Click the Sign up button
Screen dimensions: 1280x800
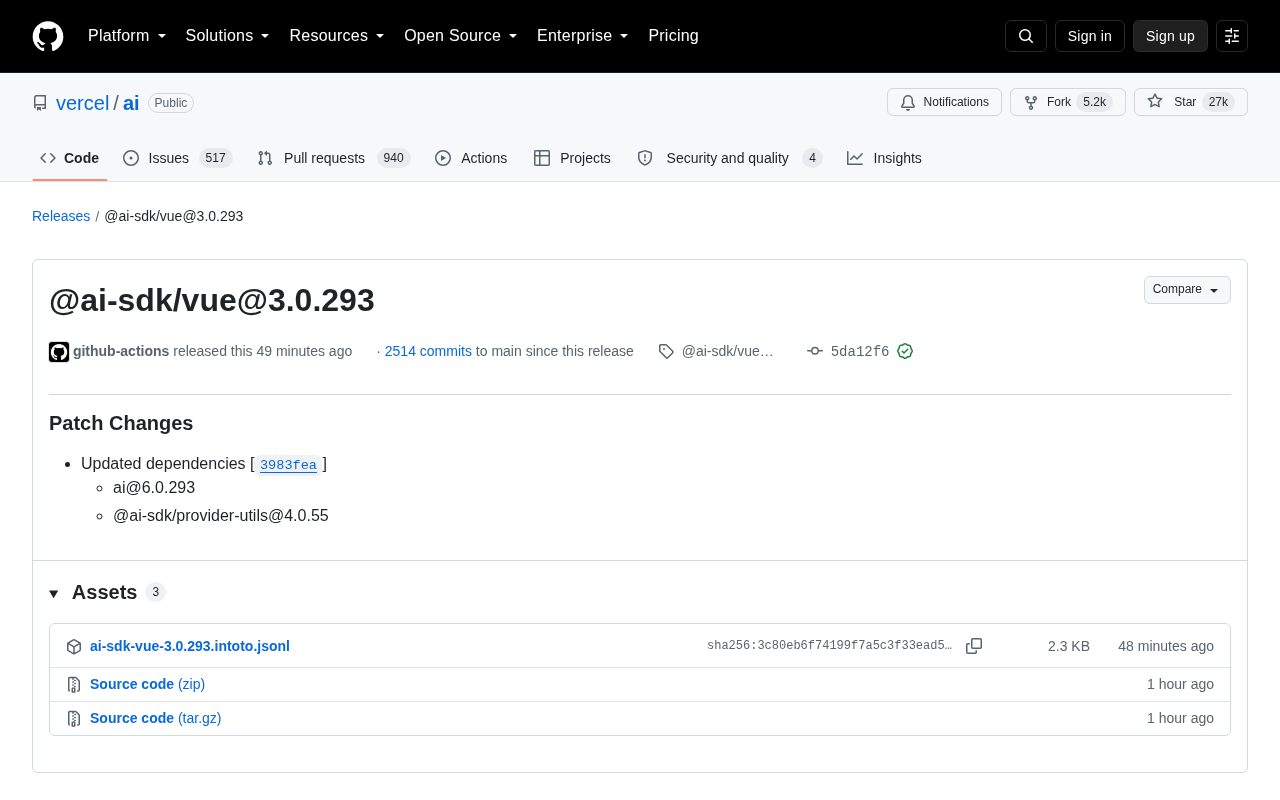click(x=1170, y=36)
